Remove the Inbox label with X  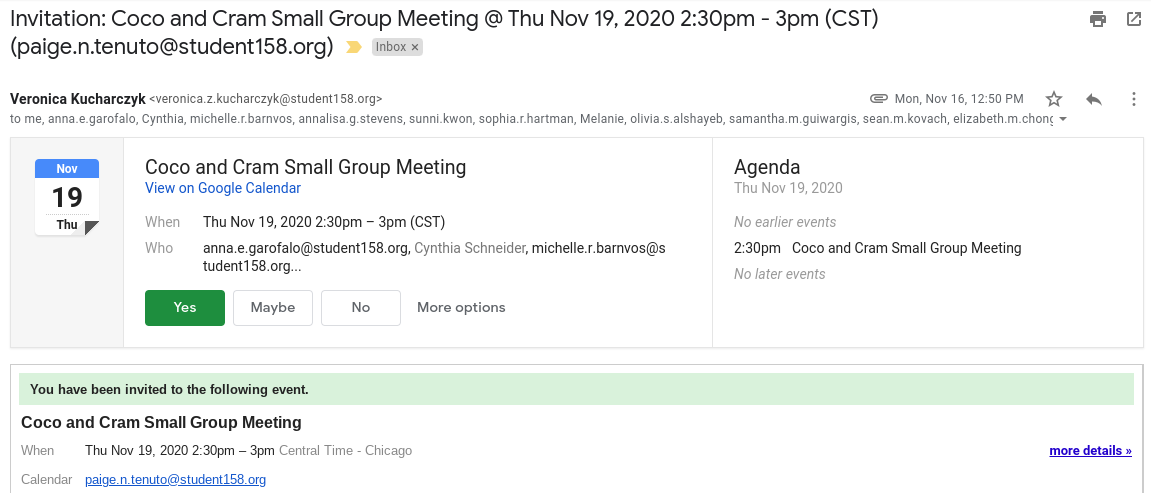point(415,47)
